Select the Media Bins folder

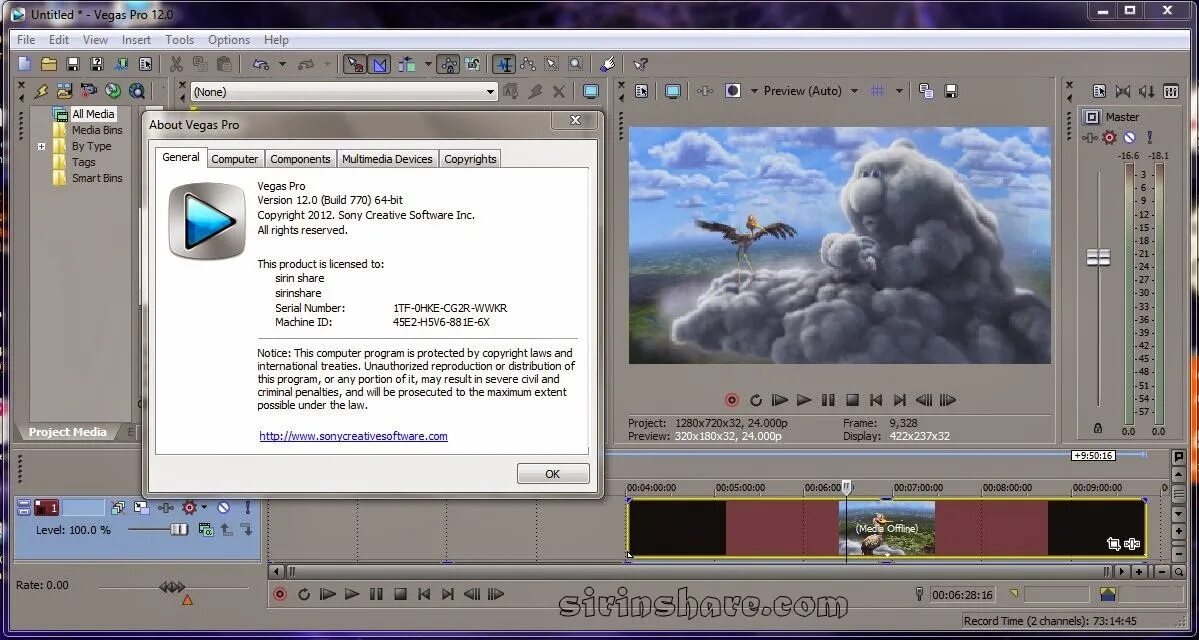point(97,130)
